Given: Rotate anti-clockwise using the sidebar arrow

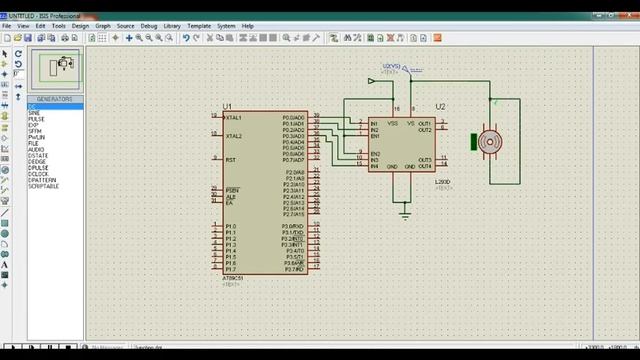Looking at the screenshot, I should click(18, 64).
